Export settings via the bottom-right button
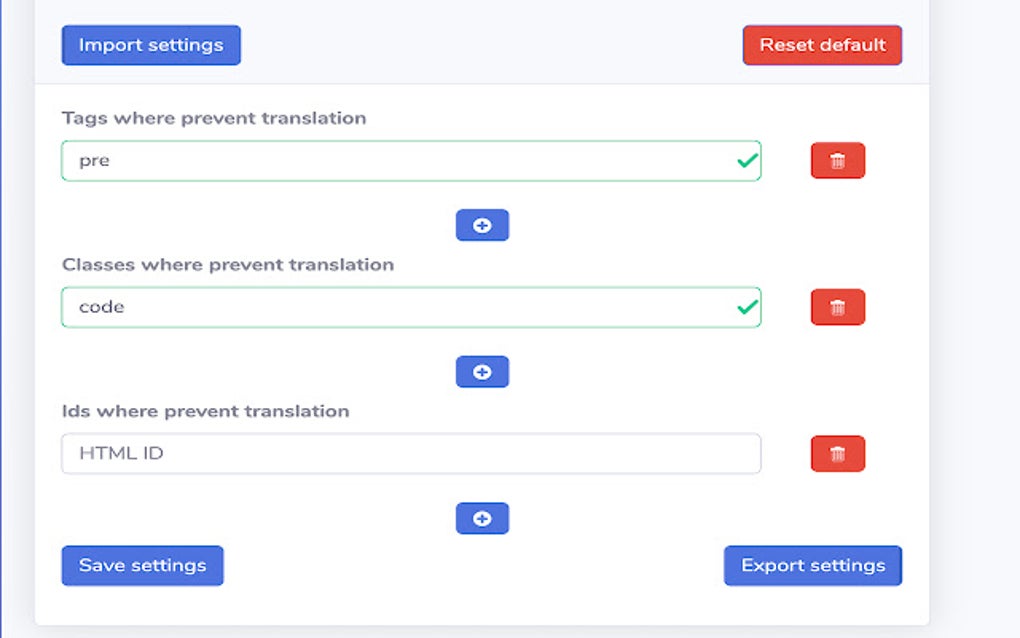The image size is (1020, 638). pyautogui.click(x=812, y=565)
